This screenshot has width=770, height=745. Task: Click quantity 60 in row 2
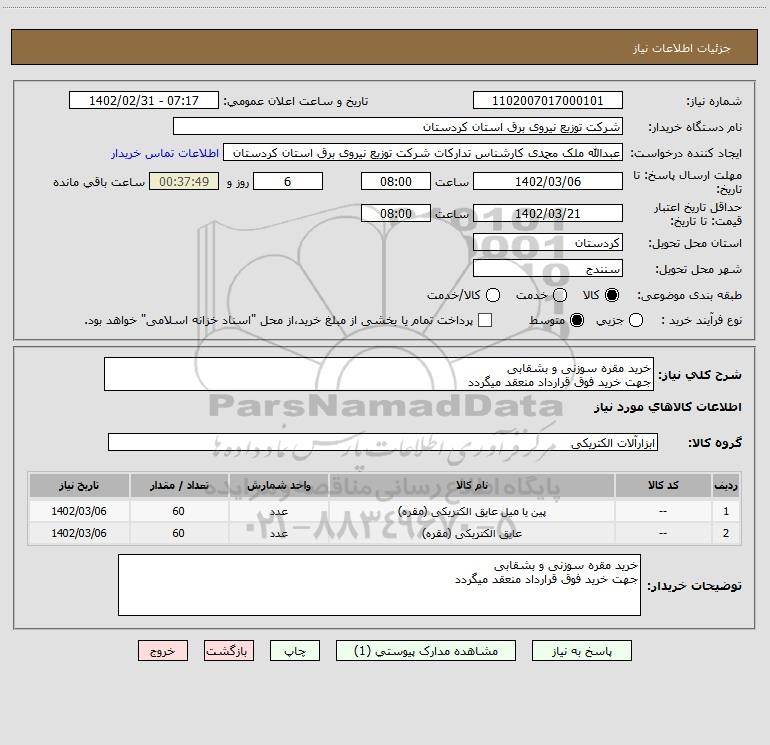pos(178,533)
